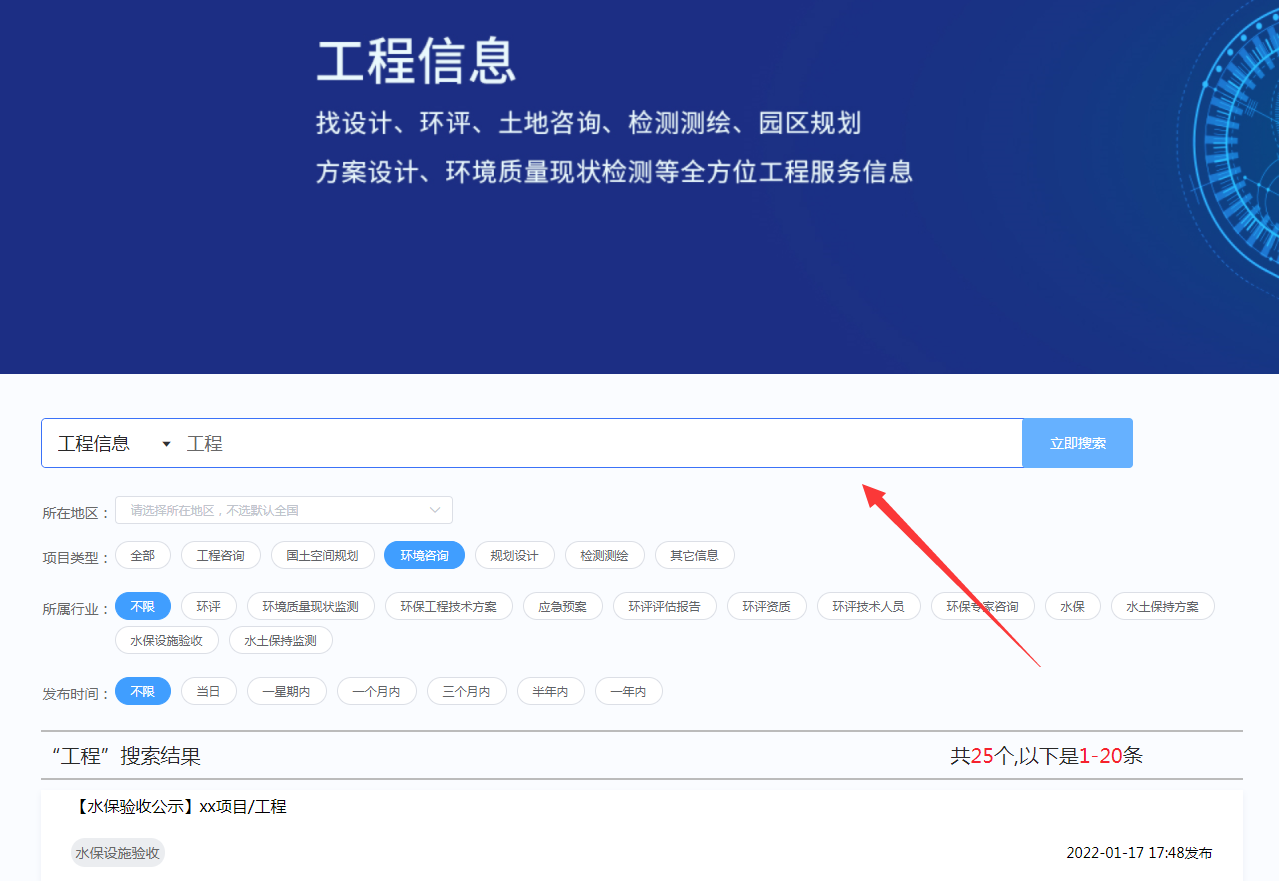
Task: Filter by 环境质量现状监测 industry
Action: tap(310, 606)
